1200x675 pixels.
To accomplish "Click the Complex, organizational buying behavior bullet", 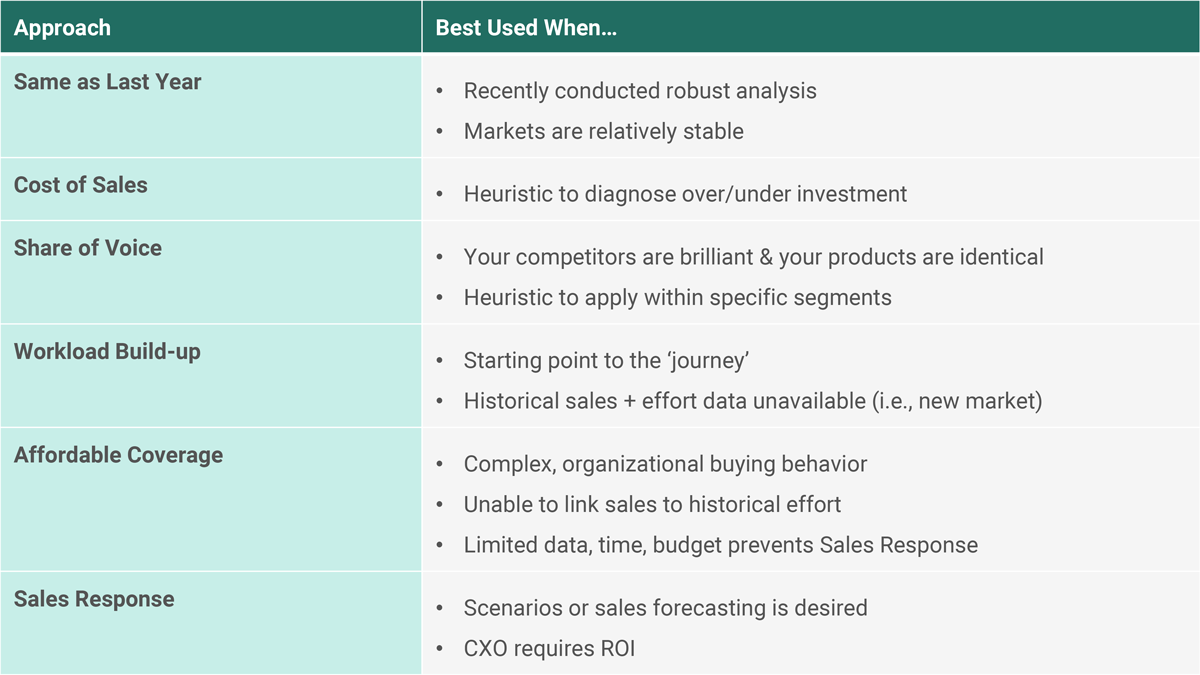I will pyautogui.click(x=665, y=464).
